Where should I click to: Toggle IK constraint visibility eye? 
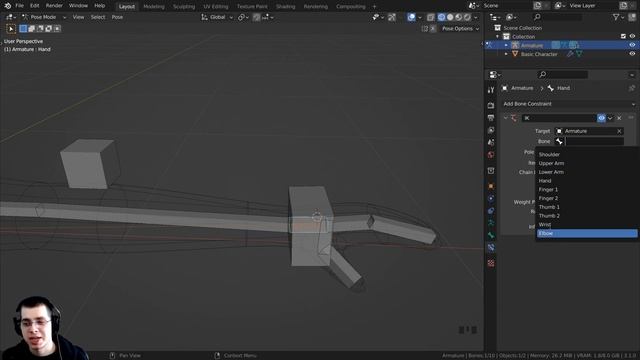[601, 118]
